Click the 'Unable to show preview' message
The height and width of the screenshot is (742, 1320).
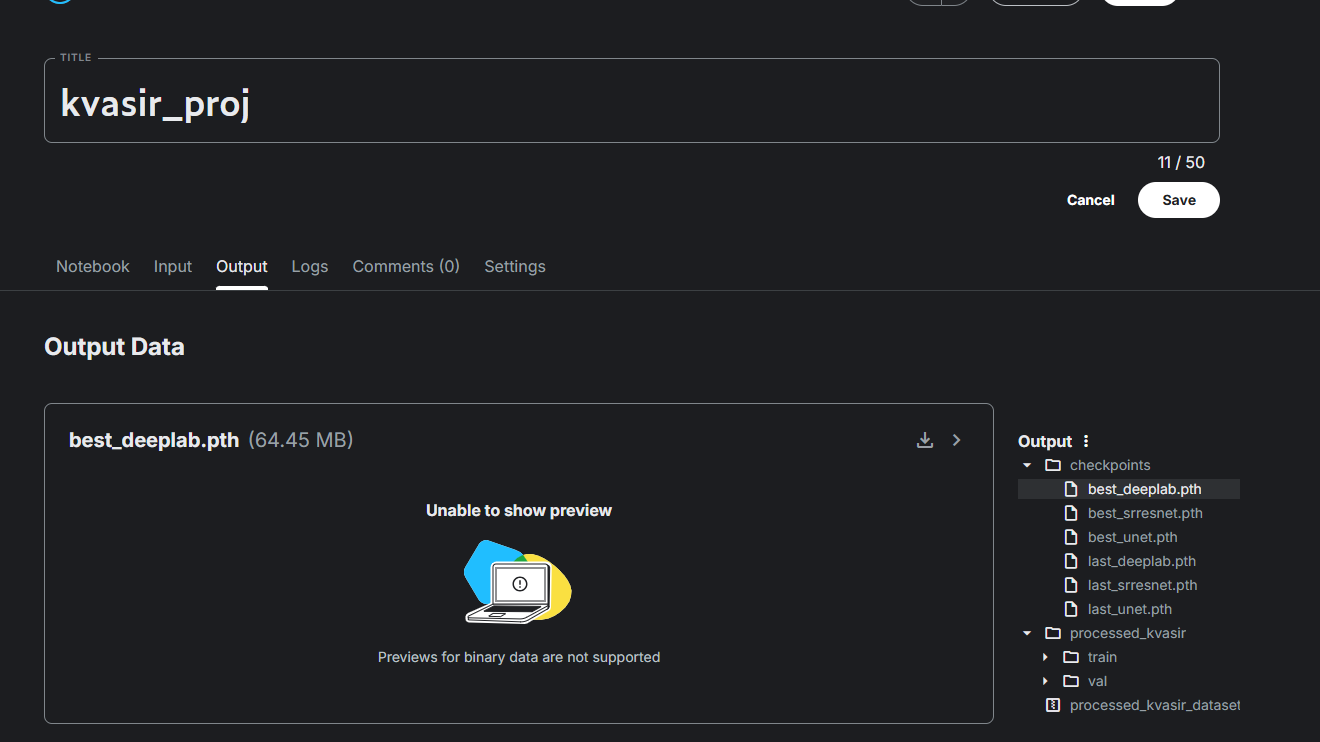tap(519, 510)
